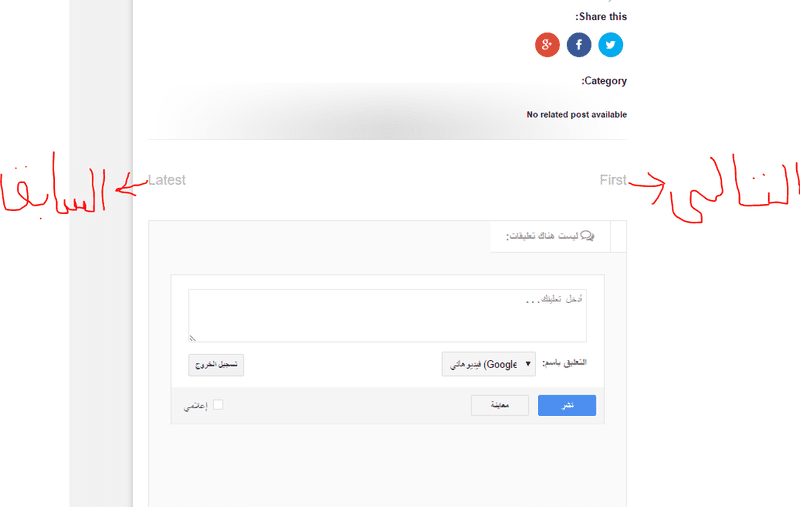The width and height of the screenshot is (800, 507).
Task: Open the First post link
Action: click(613, 180)
